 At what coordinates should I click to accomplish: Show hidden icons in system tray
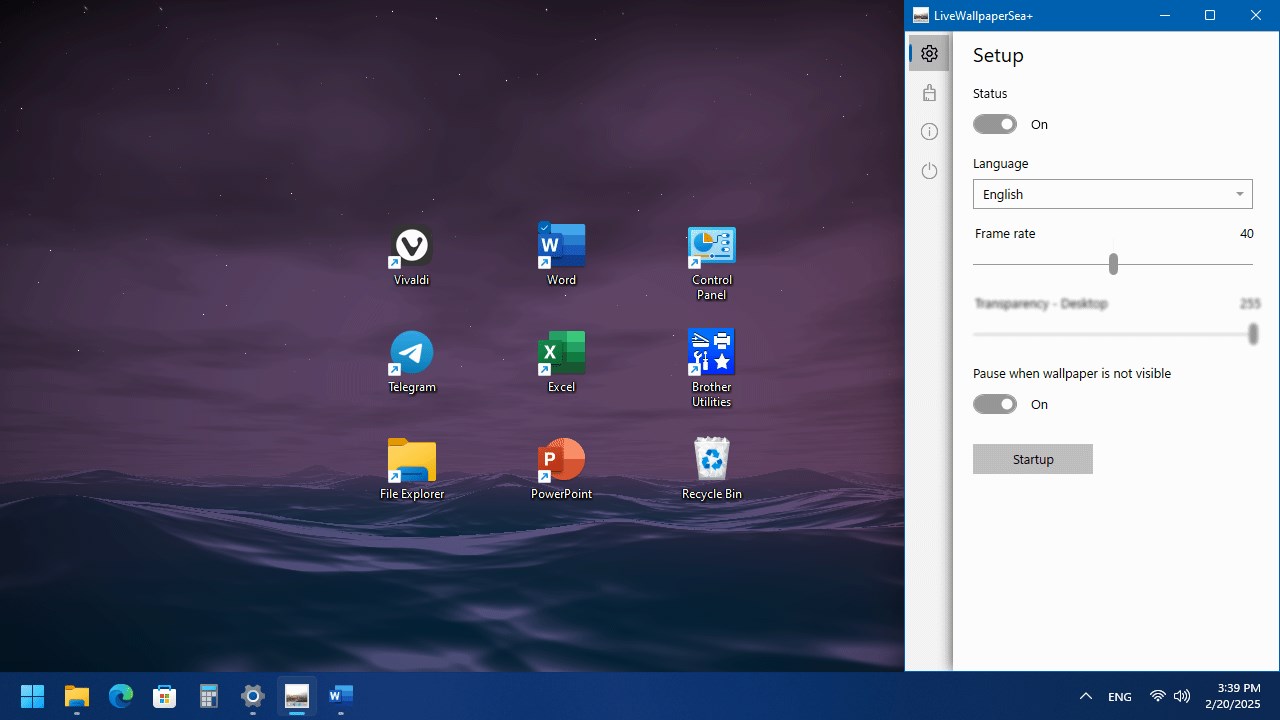[1085, 696]
